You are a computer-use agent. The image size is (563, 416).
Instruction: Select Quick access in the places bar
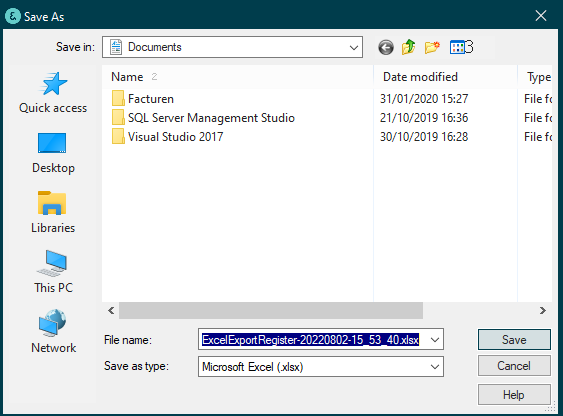tap(53, 93)
